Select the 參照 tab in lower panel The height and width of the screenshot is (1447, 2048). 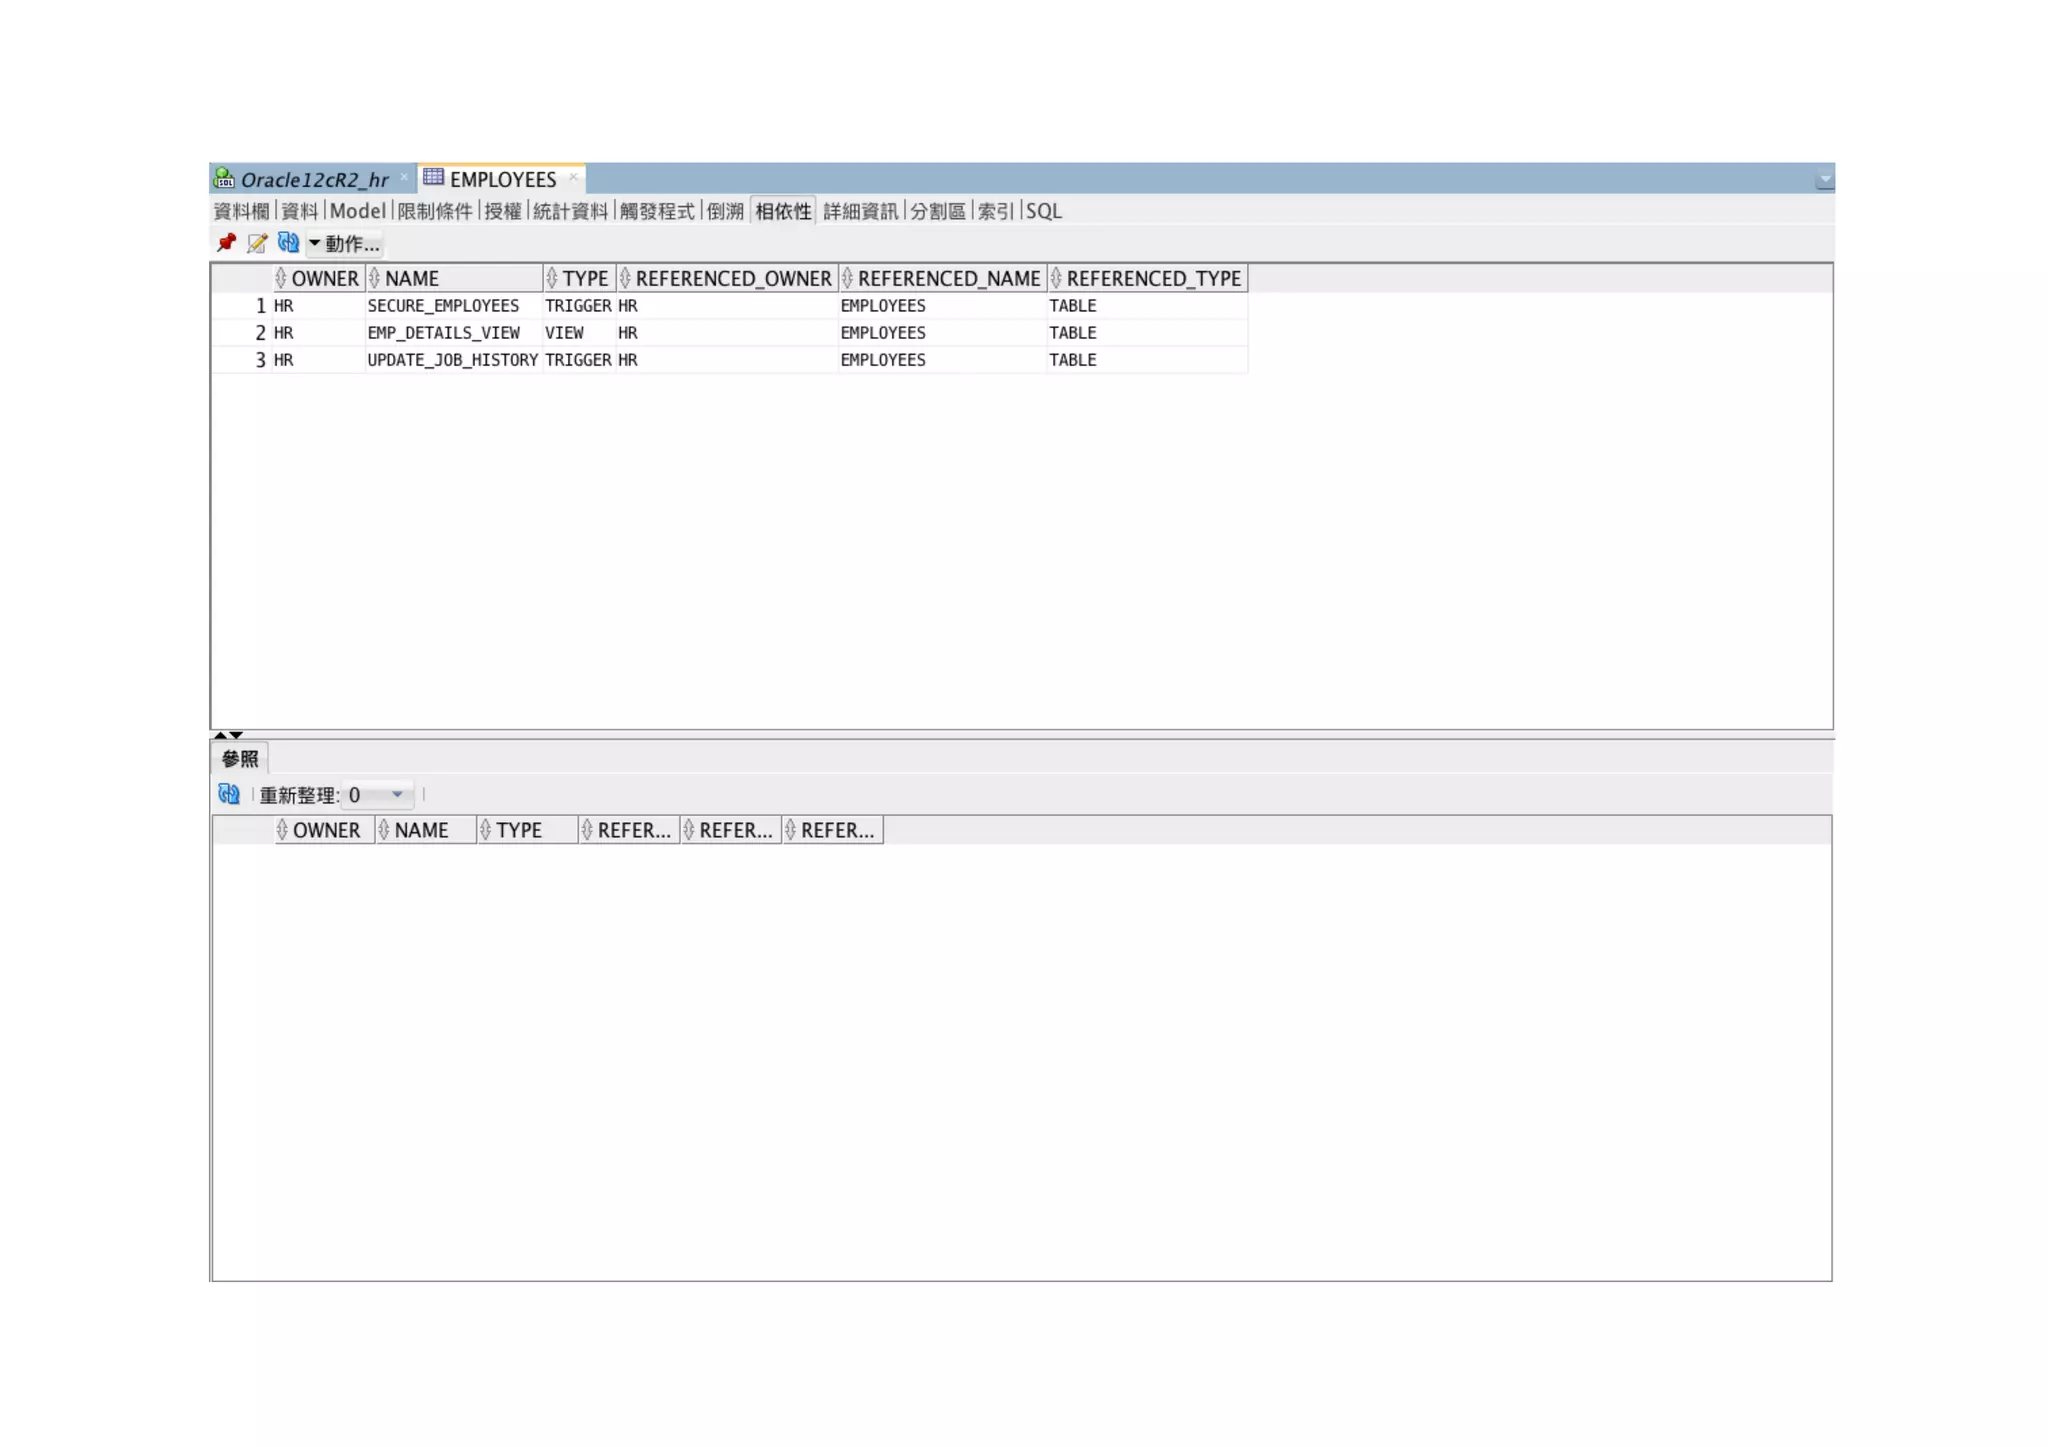pos(240,759)
